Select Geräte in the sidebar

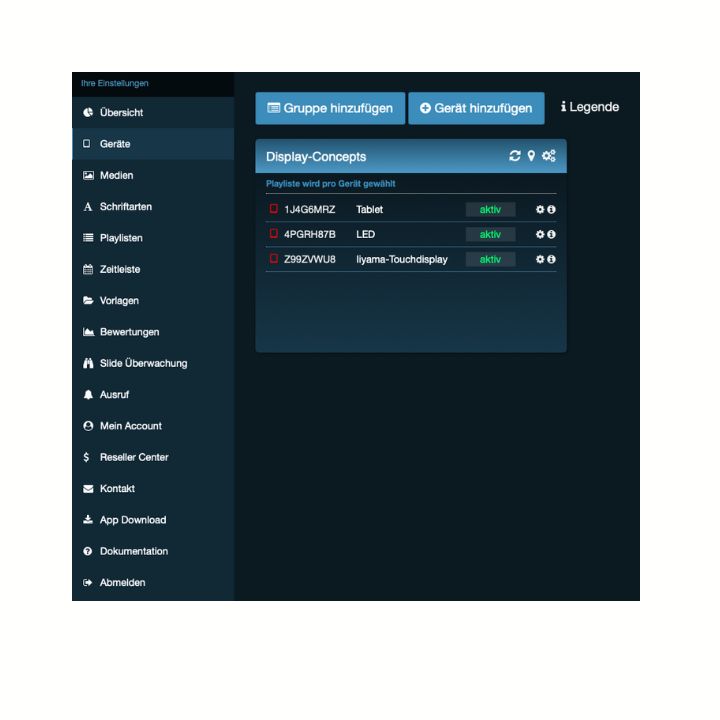coord(153,144)
